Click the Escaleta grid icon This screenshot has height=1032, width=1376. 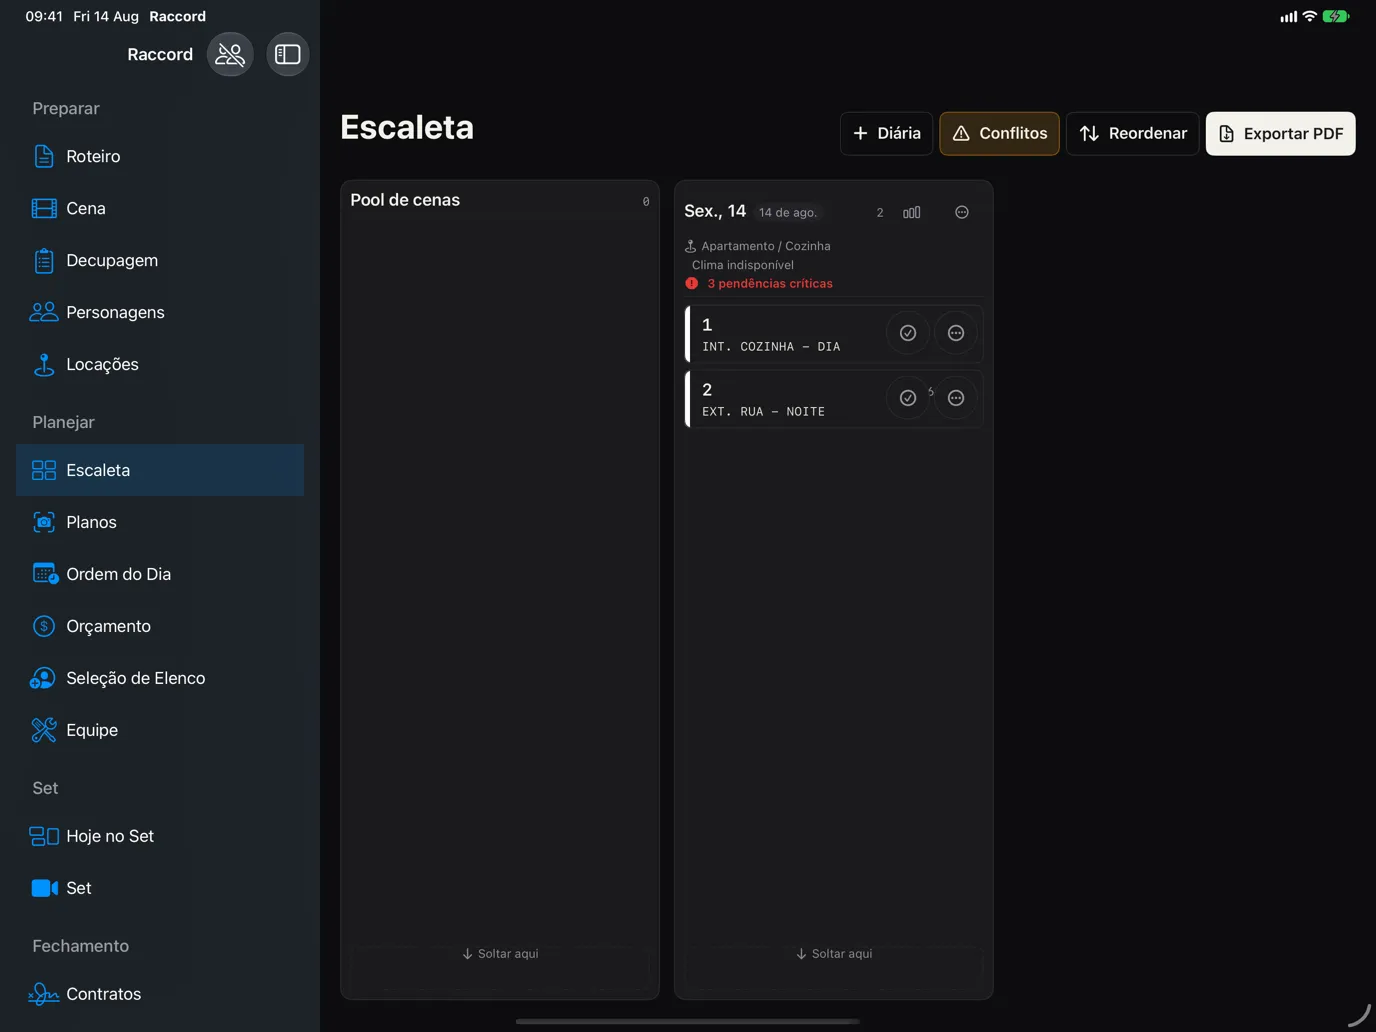pos(44,470)
